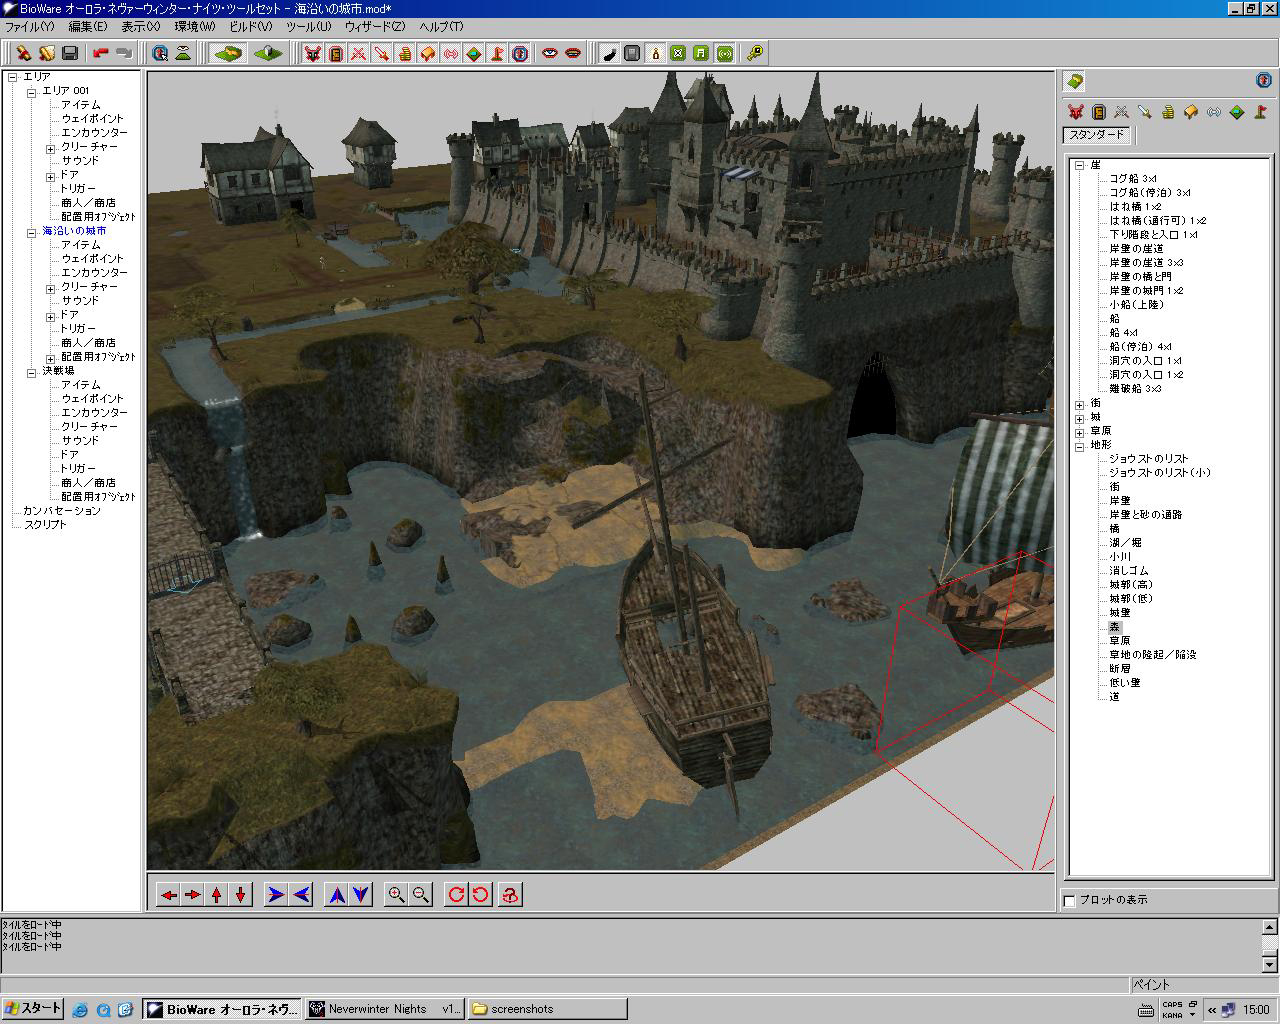This screenshot has width=1280, height=1024.
Task: Toggle the candle lighting toolbar button
Action: pos(655,53)
